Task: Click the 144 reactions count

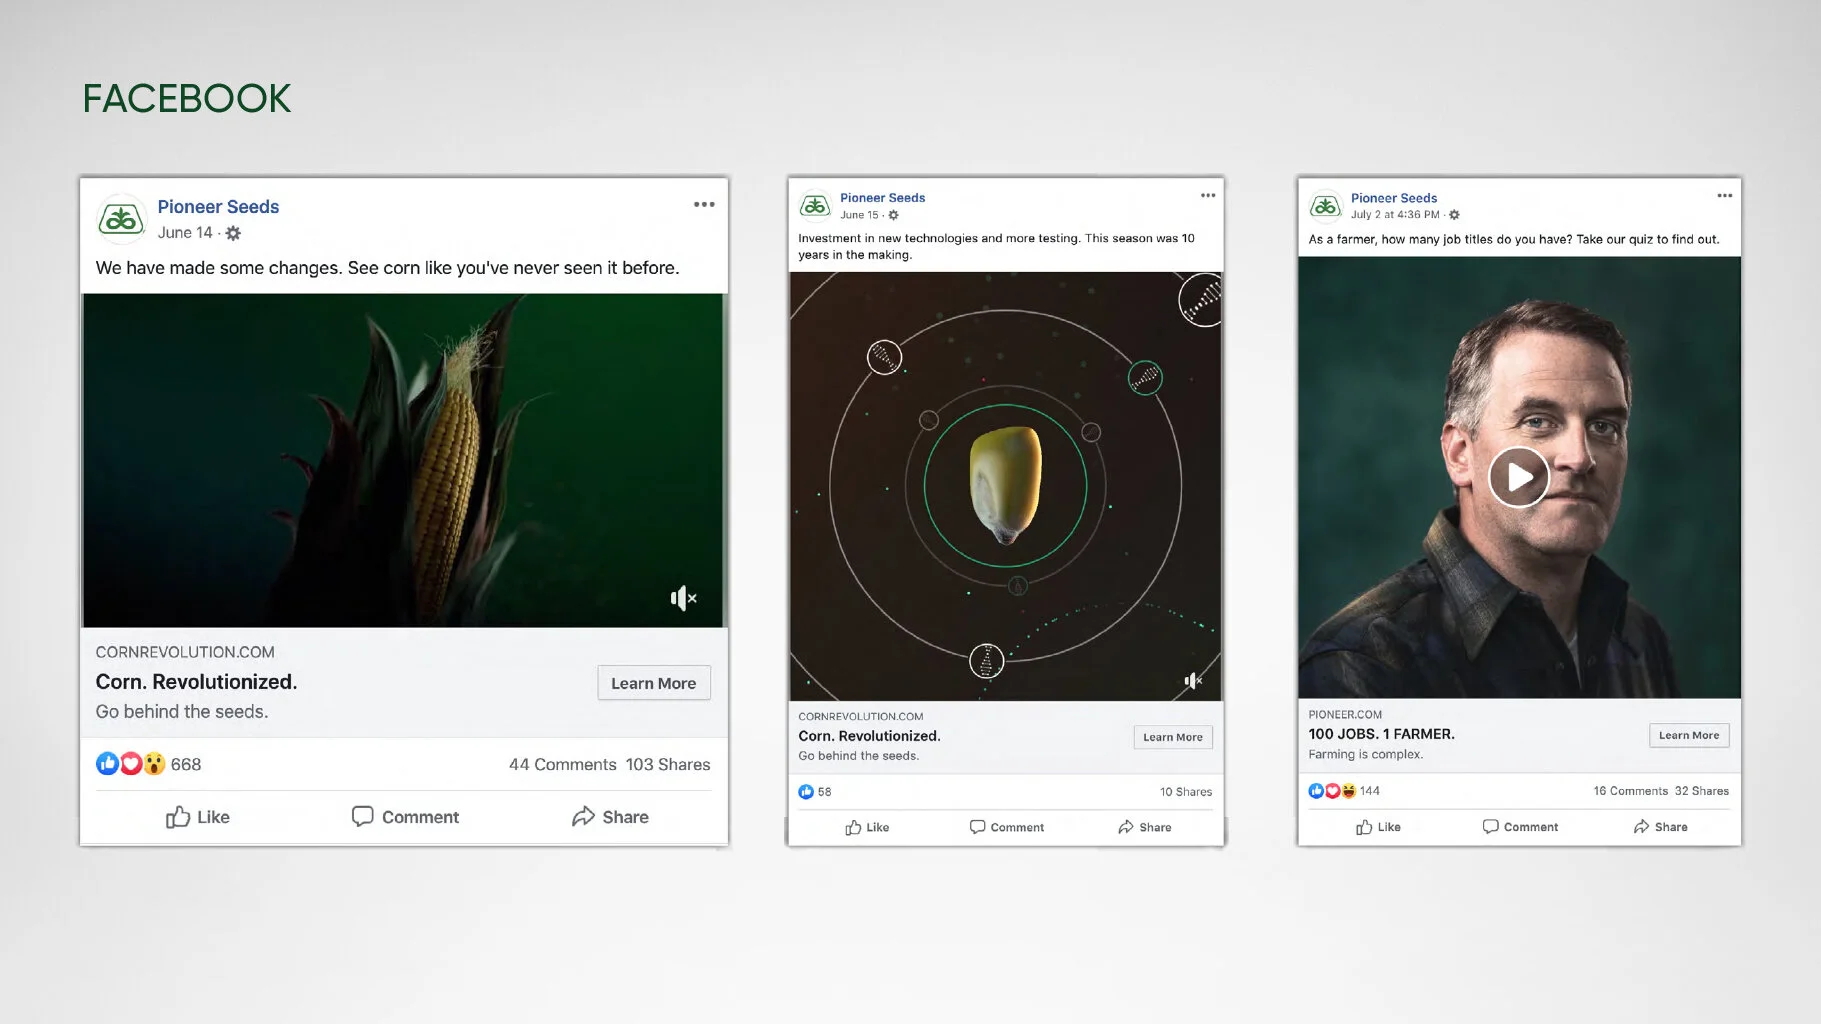Action: (1370, 791)
